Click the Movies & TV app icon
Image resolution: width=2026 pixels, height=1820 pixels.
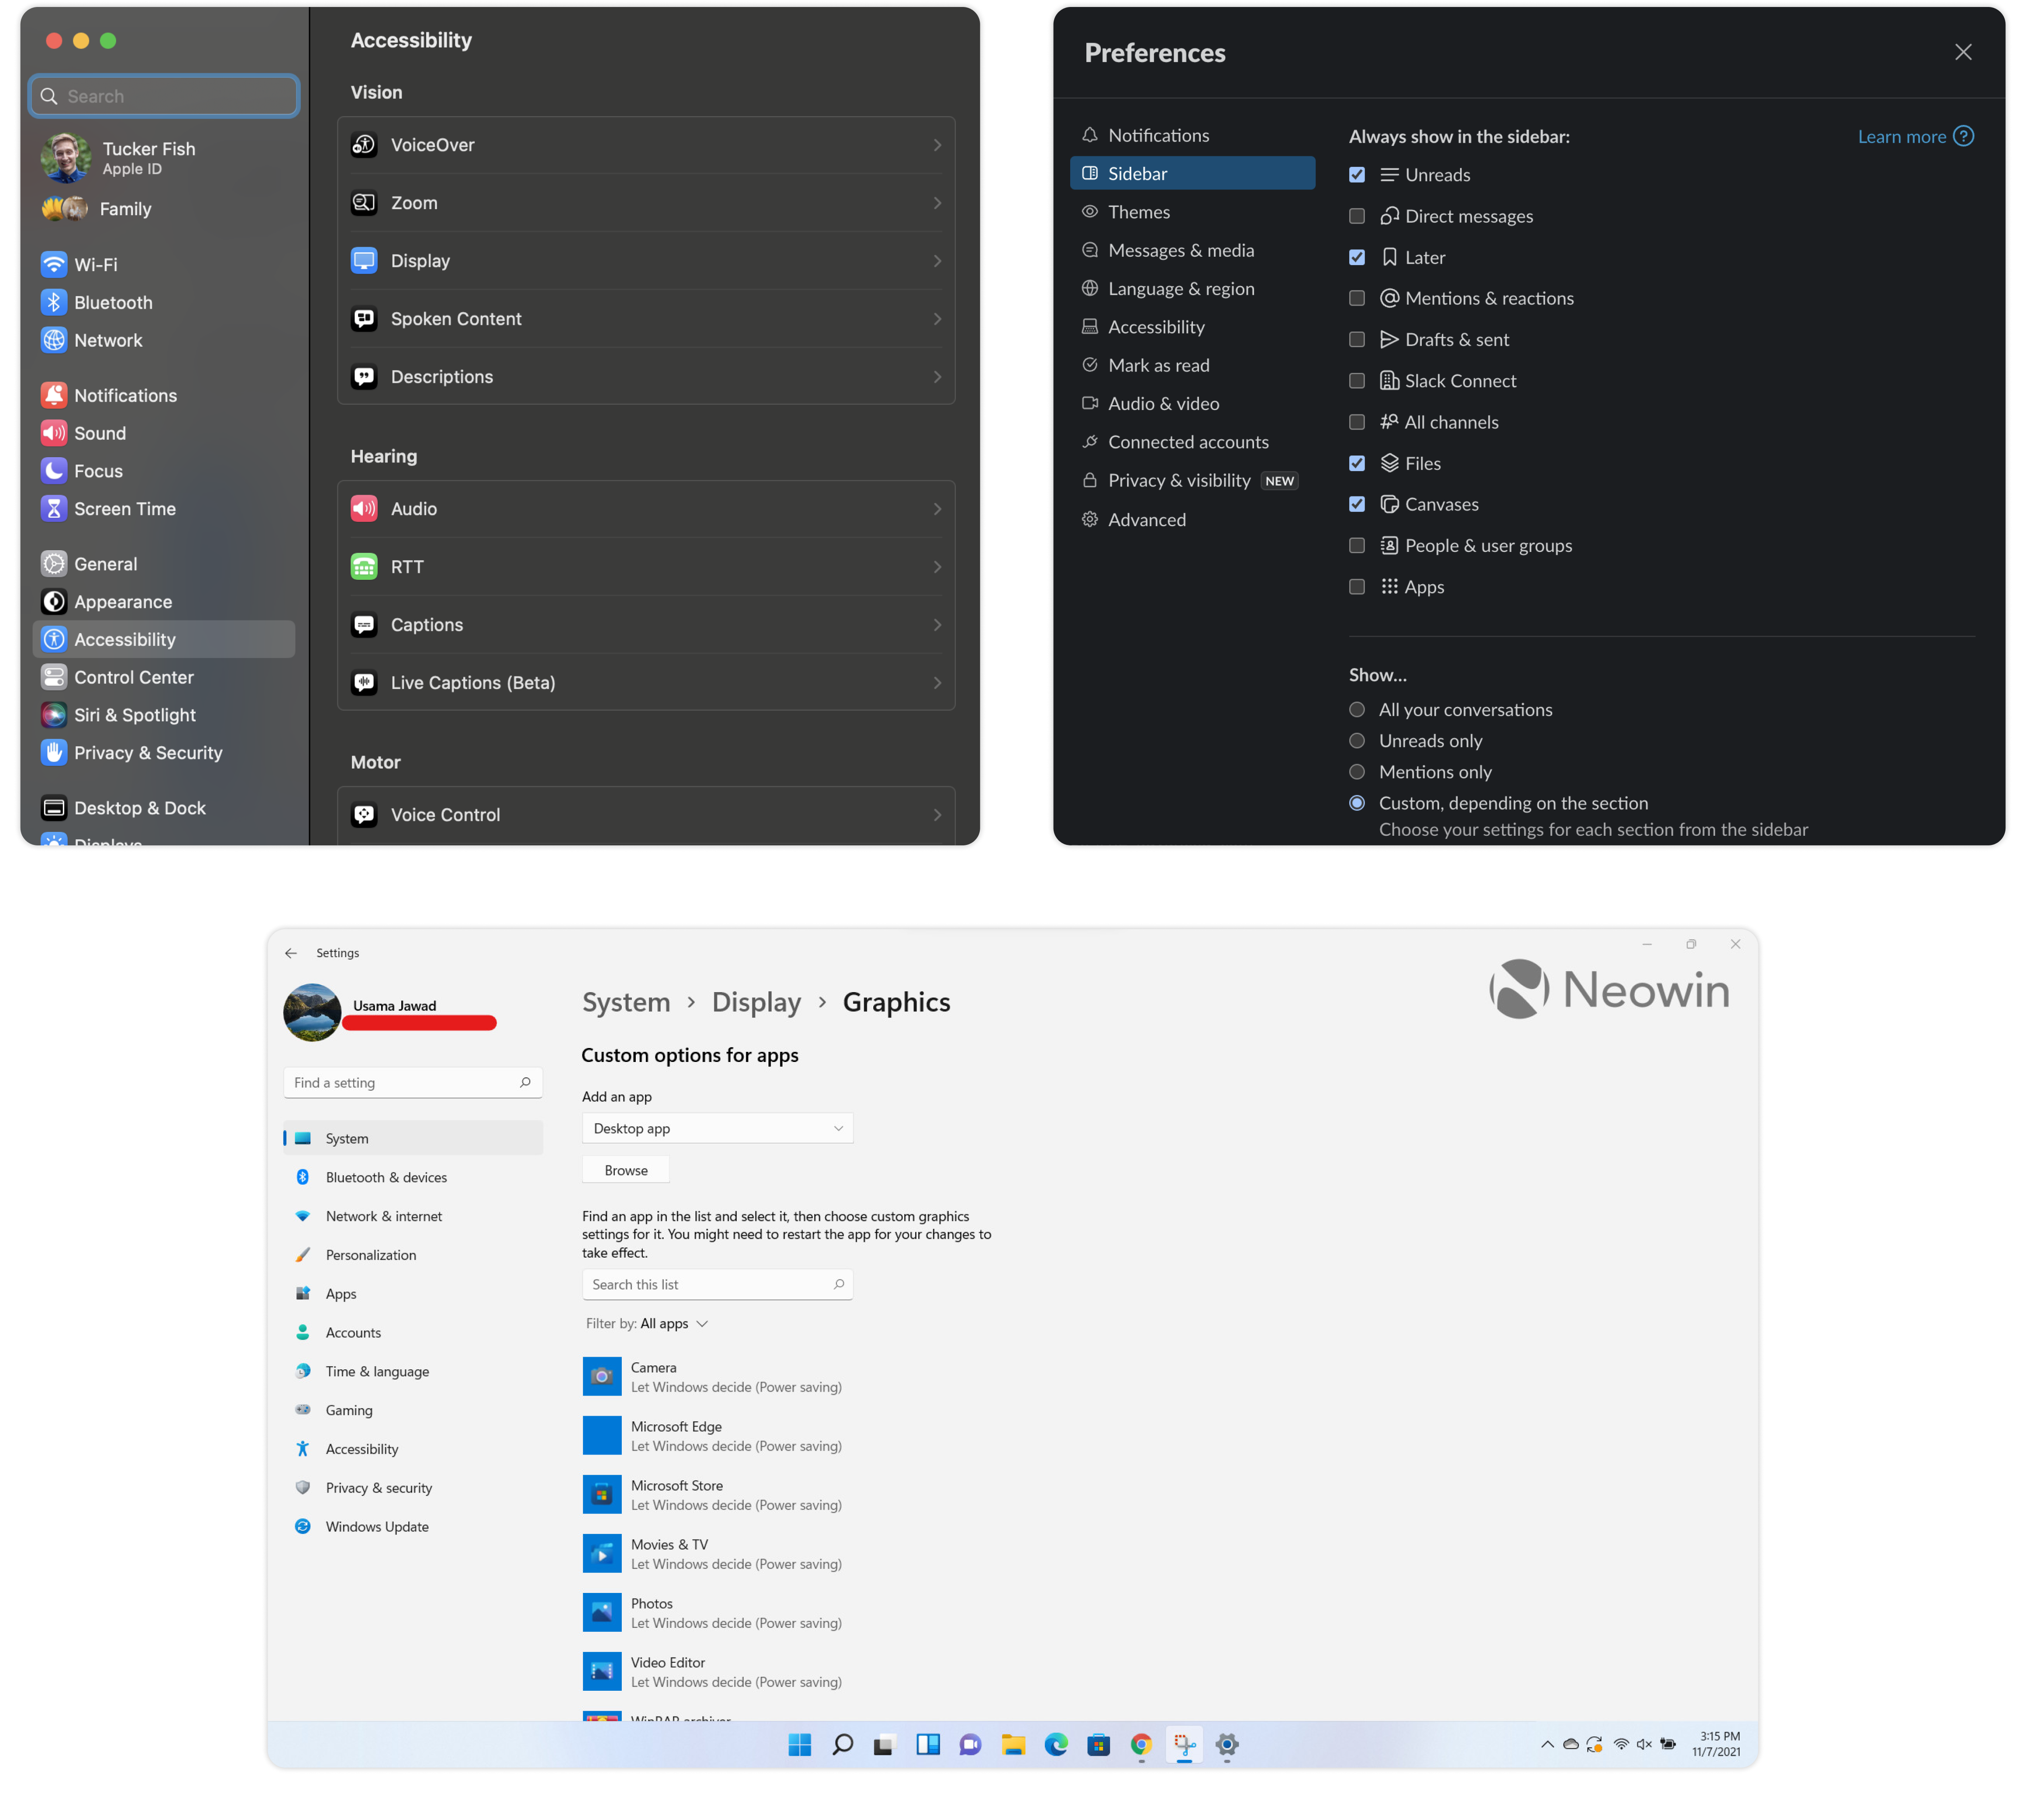click(x=602, y=1553)
